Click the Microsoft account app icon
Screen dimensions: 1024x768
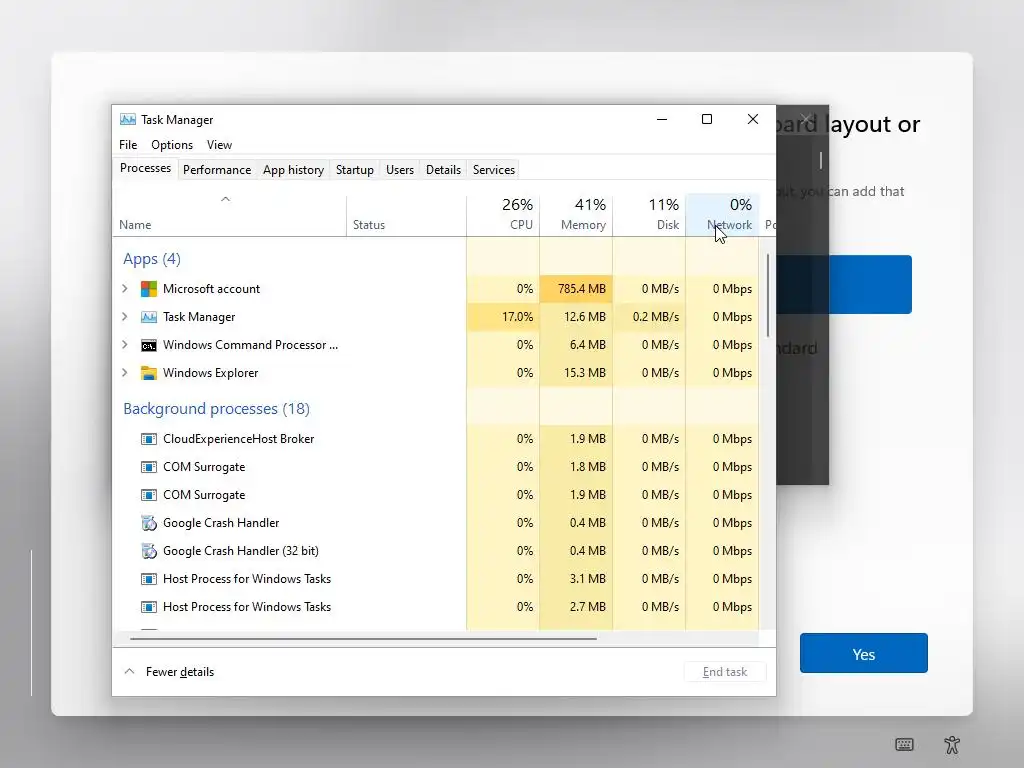149,289
